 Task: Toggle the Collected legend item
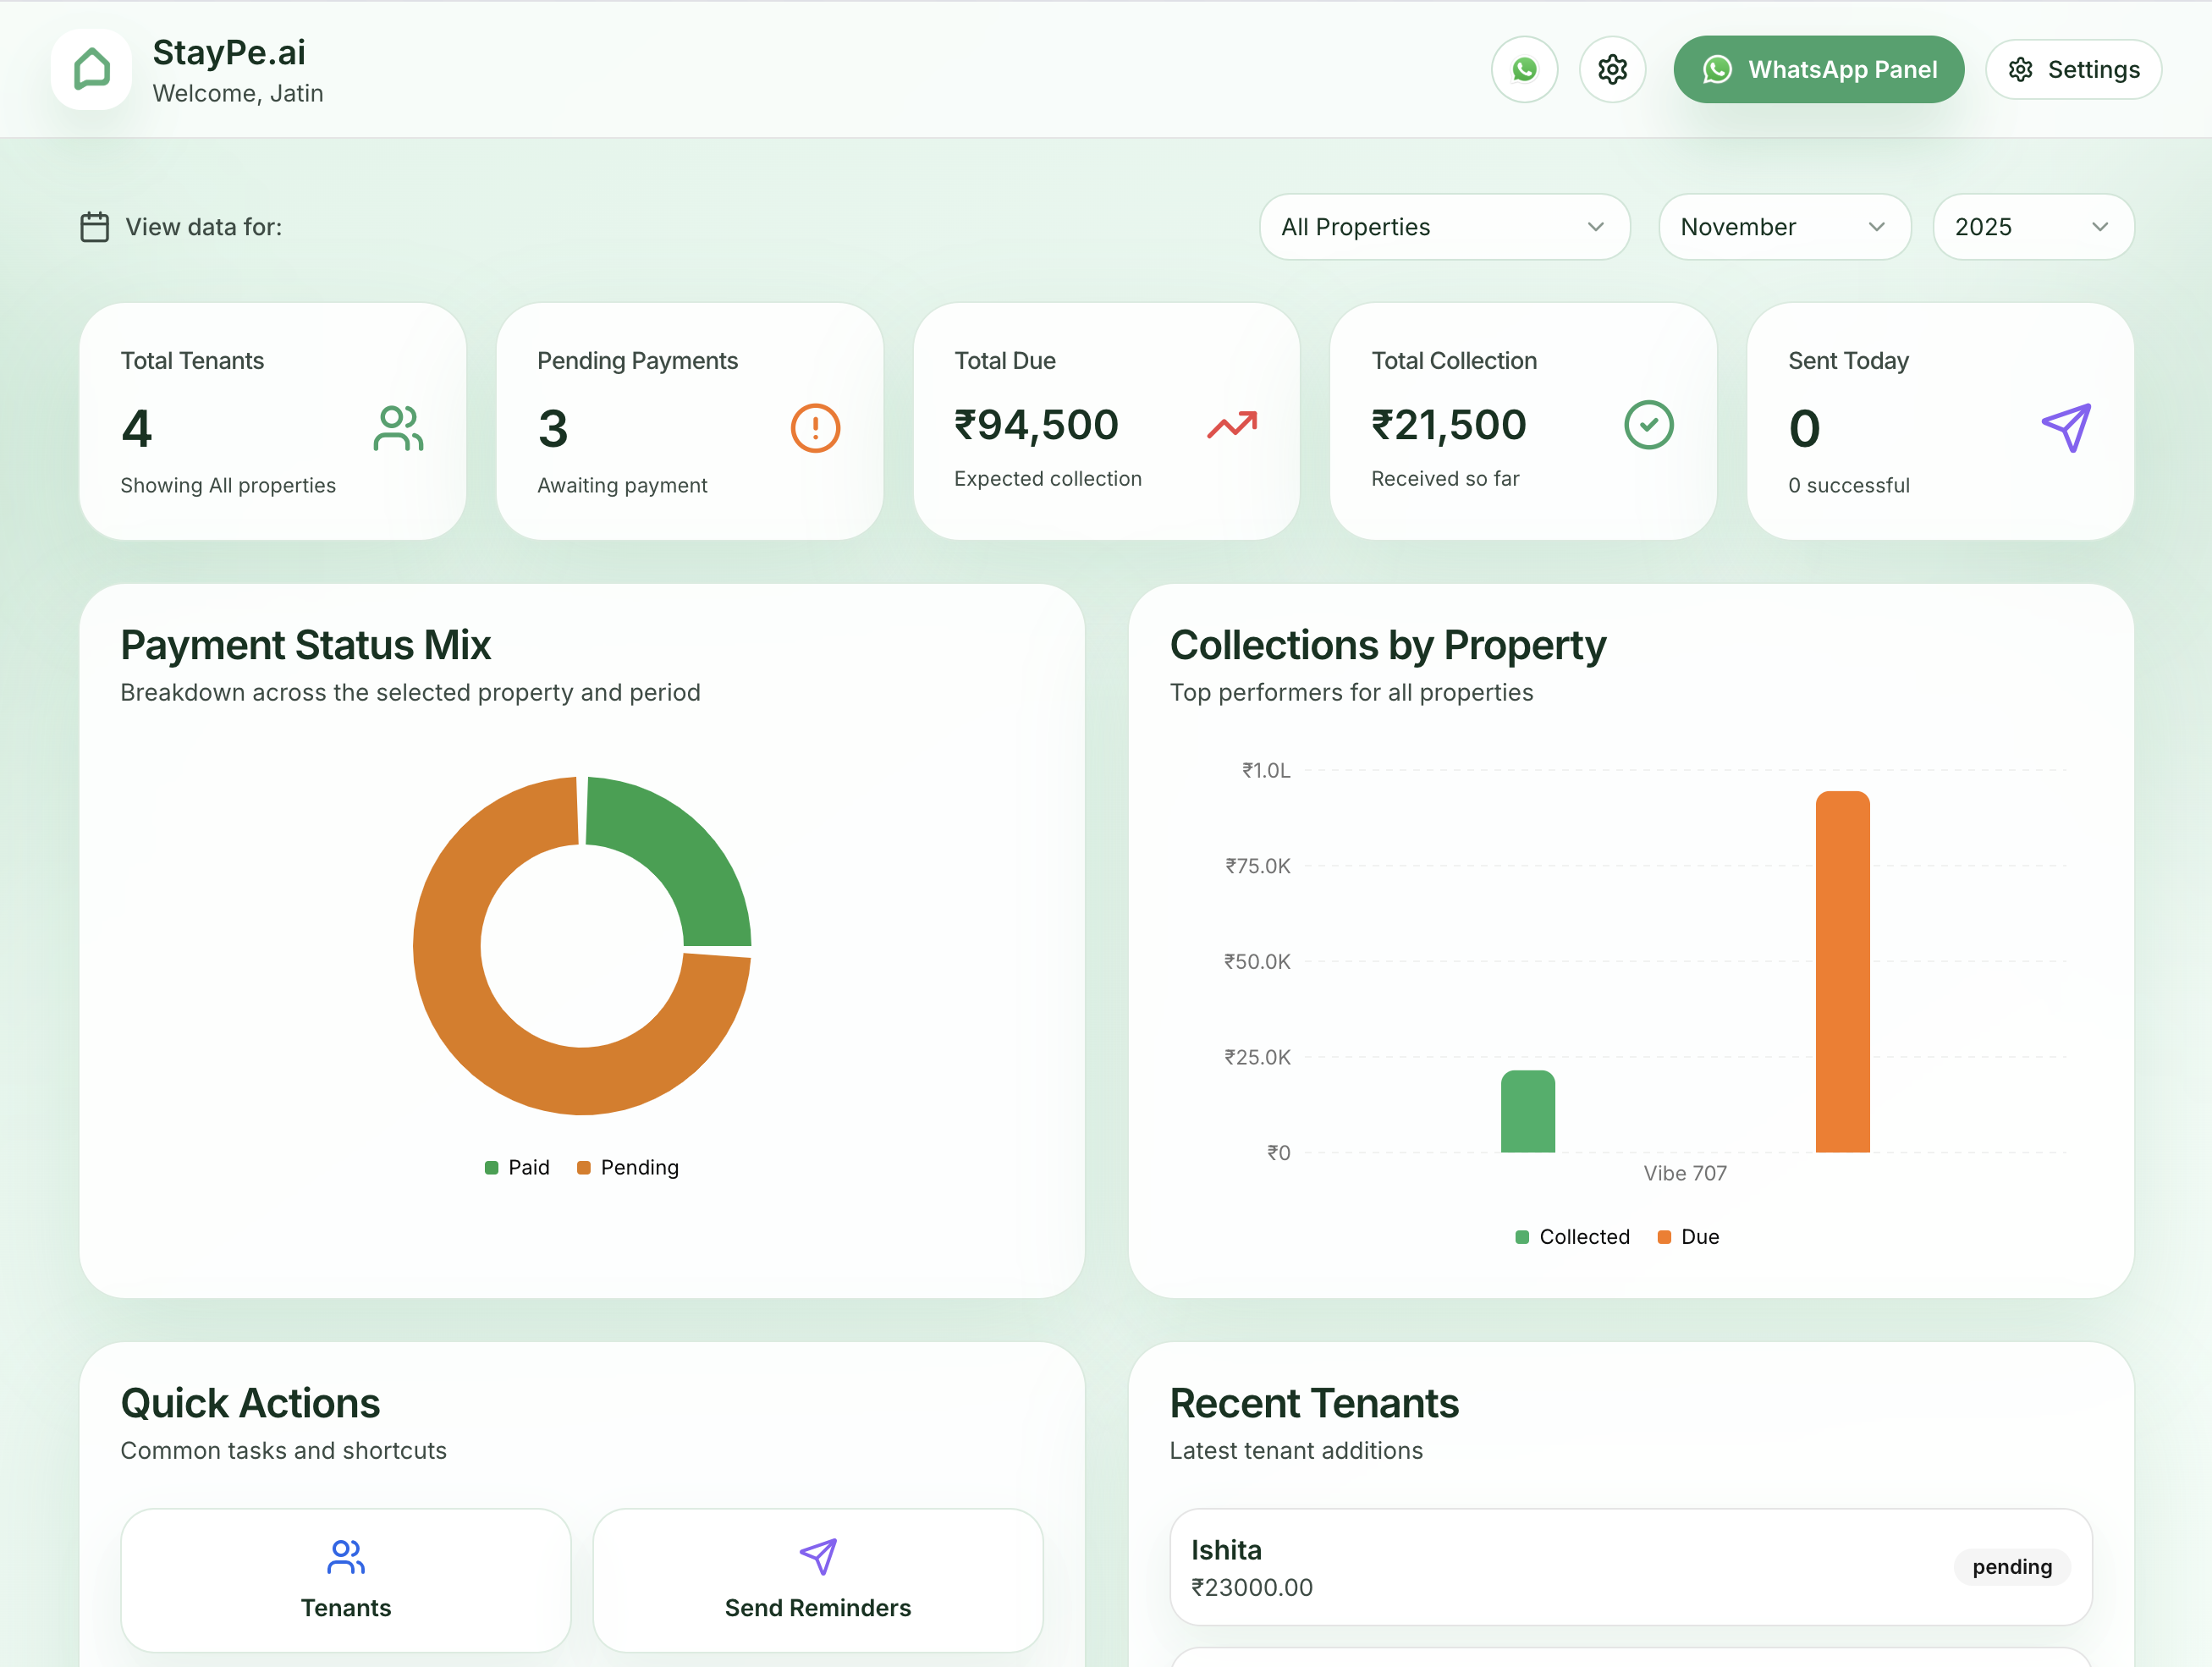click(1573, 1237)
